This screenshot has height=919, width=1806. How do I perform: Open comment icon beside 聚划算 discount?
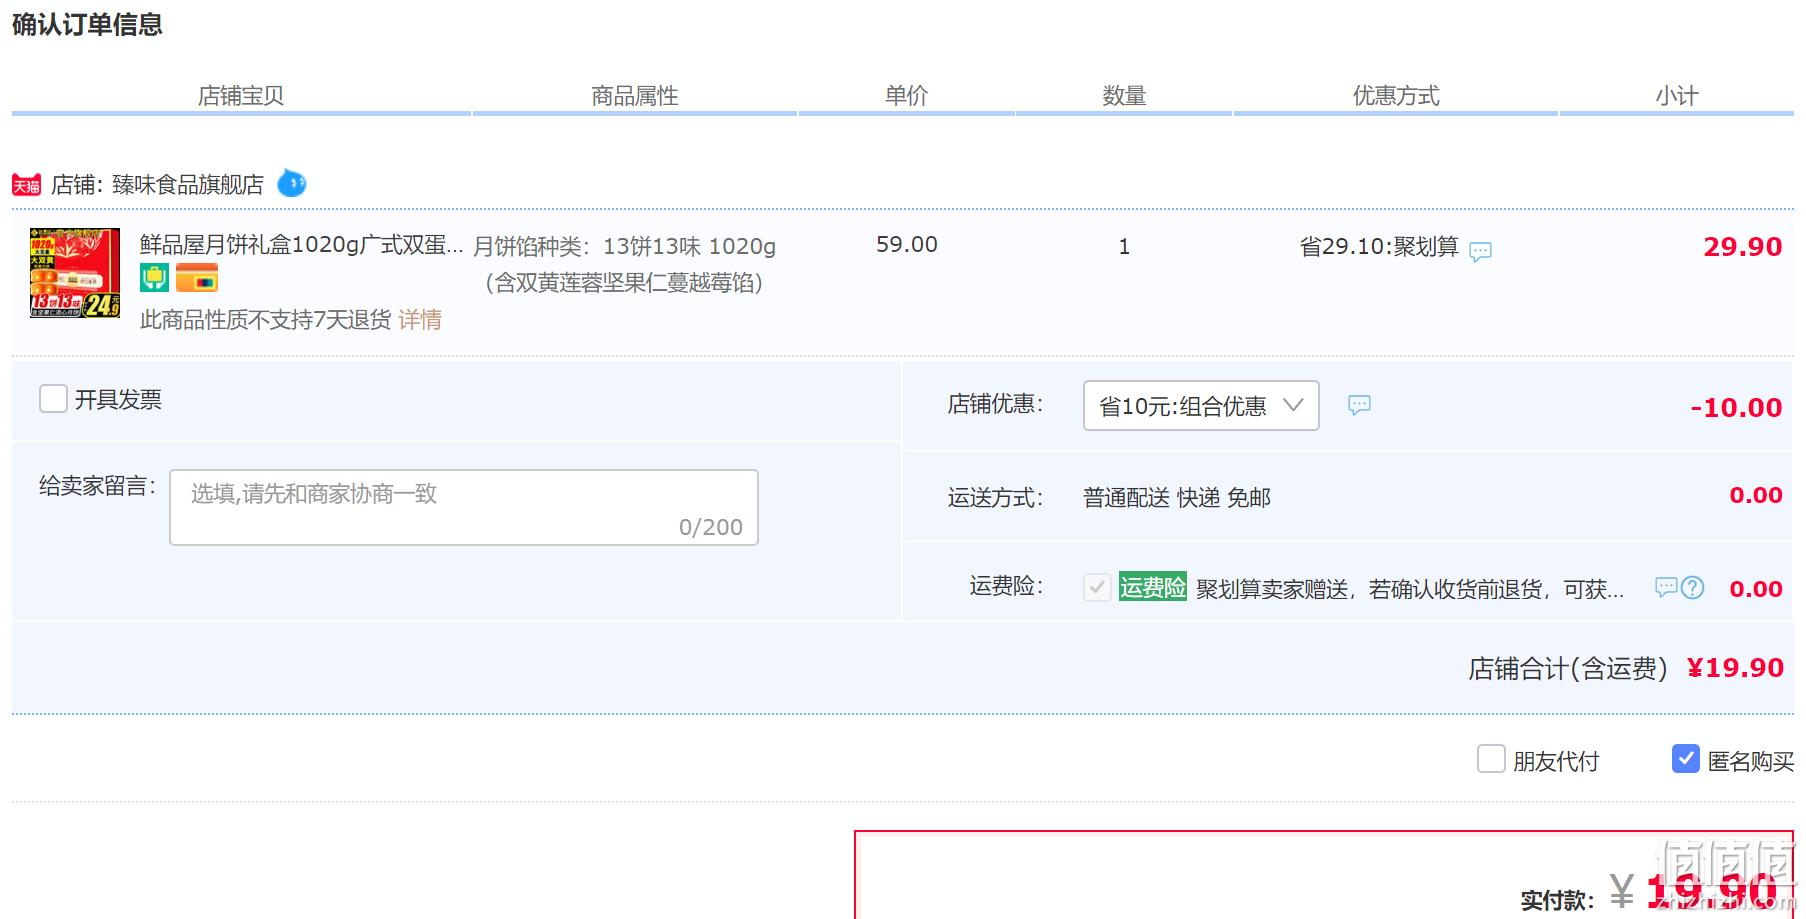pyautogui.click(x=1480, y=251)
